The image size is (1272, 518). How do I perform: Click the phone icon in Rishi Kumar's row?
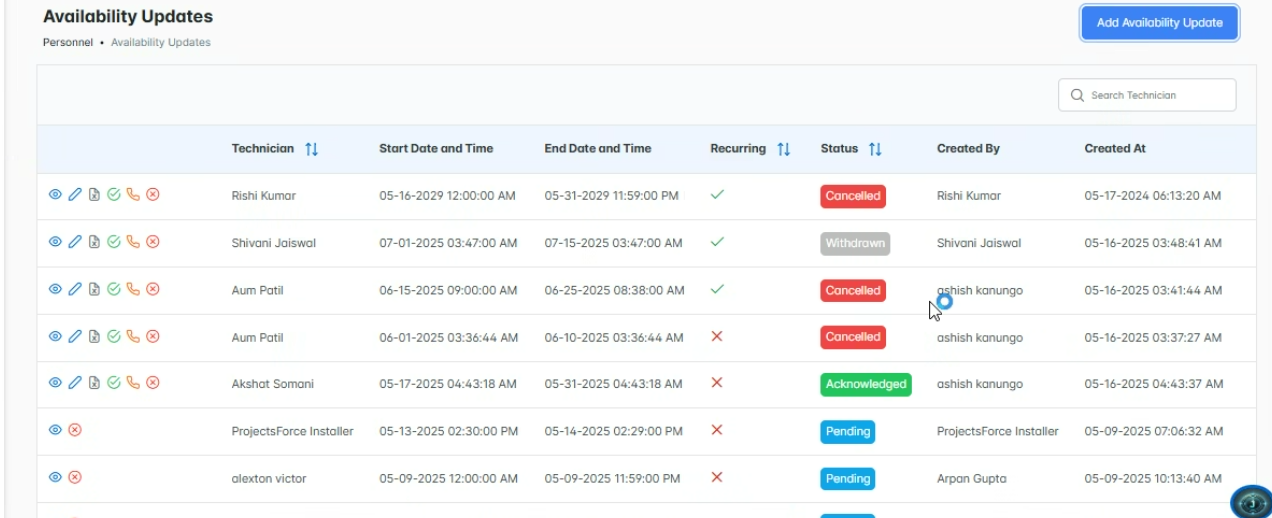pos(133,195)
